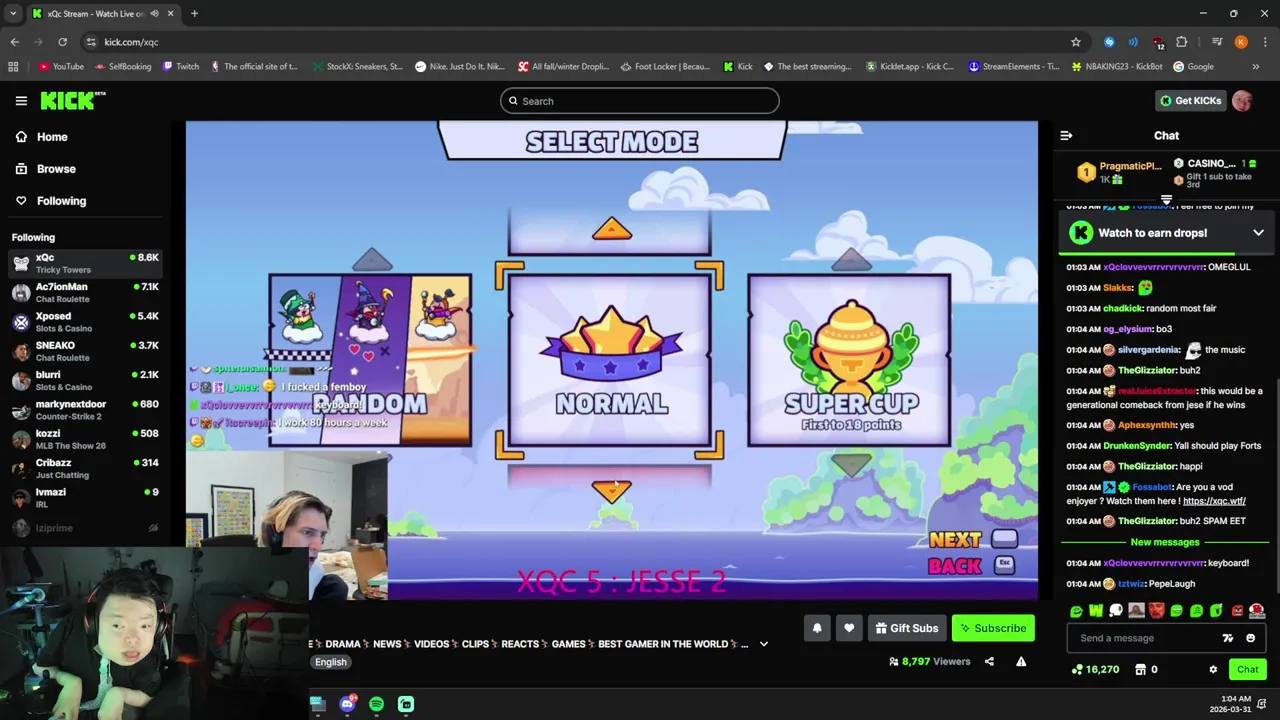
Task: Open the Chrome three-dot menu
Action: (1264, 42)
